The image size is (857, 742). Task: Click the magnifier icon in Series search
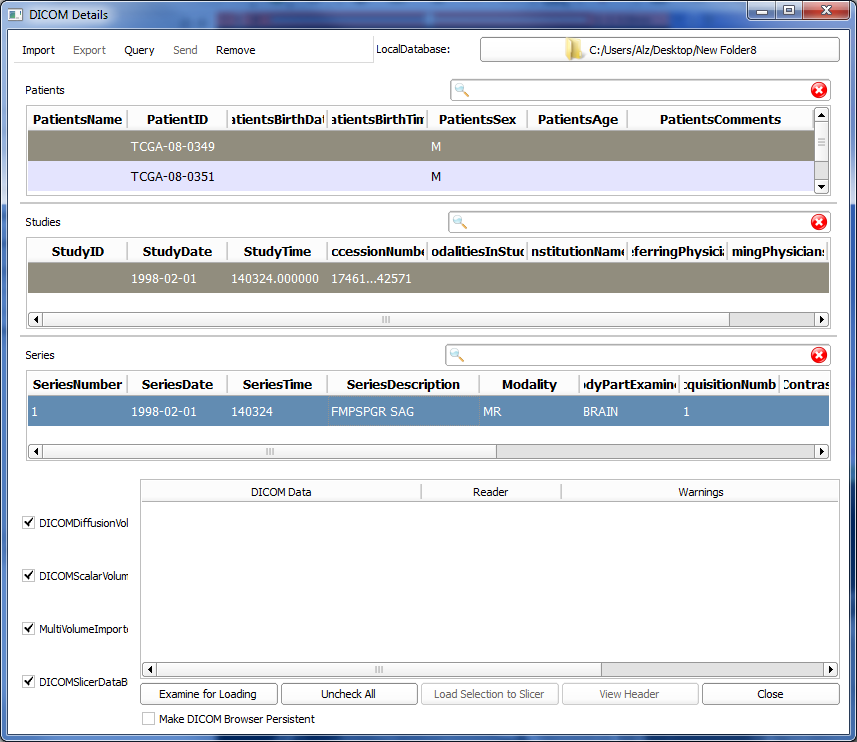[457, 355]
